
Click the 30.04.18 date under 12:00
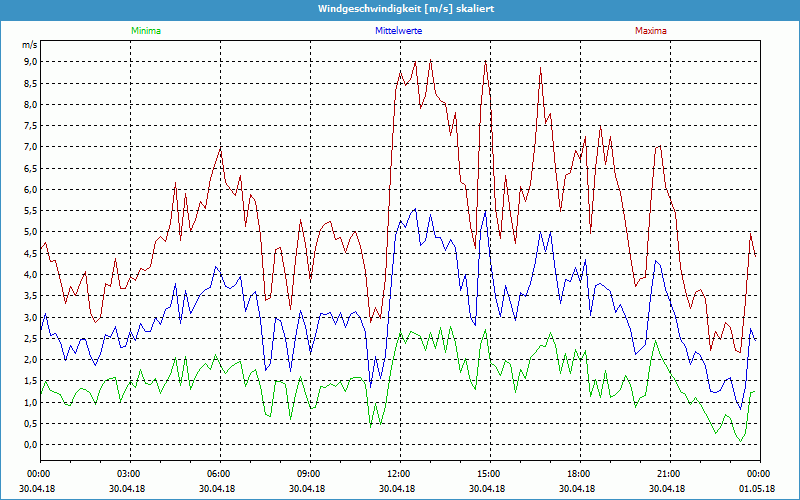396,488
